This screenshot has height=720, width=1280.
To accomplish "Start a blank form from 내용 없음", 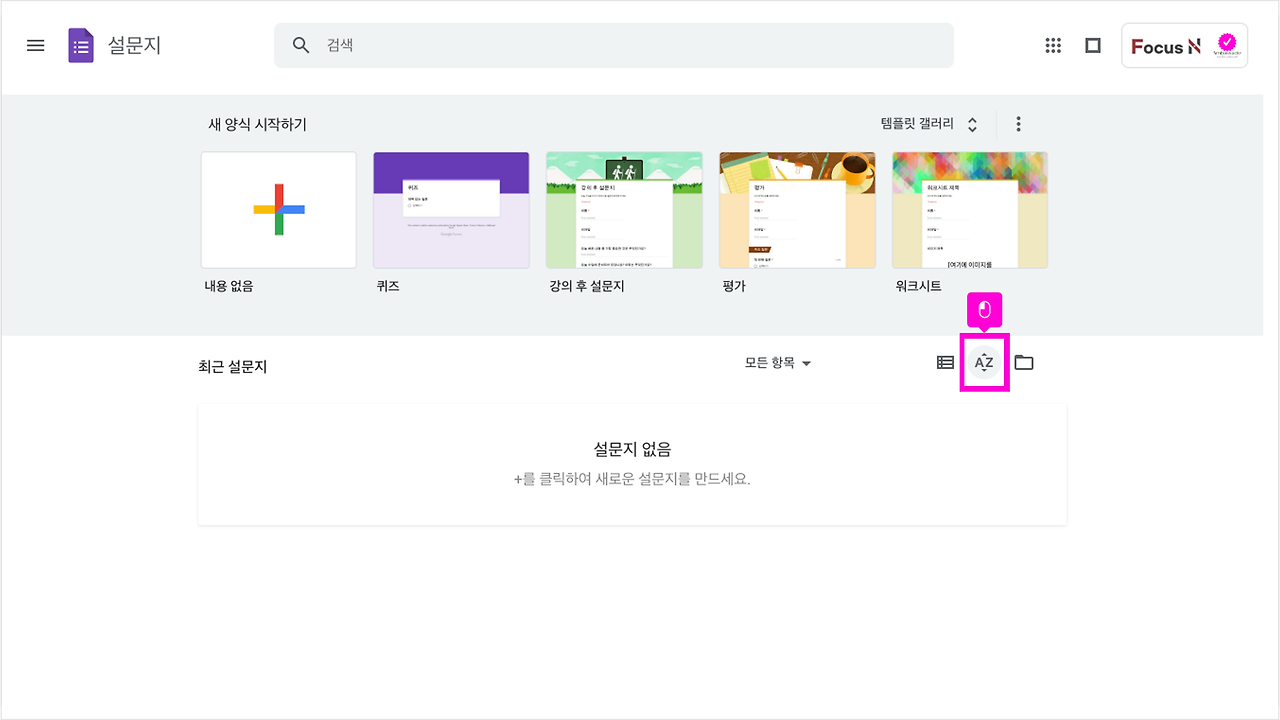I will (278, 210).
